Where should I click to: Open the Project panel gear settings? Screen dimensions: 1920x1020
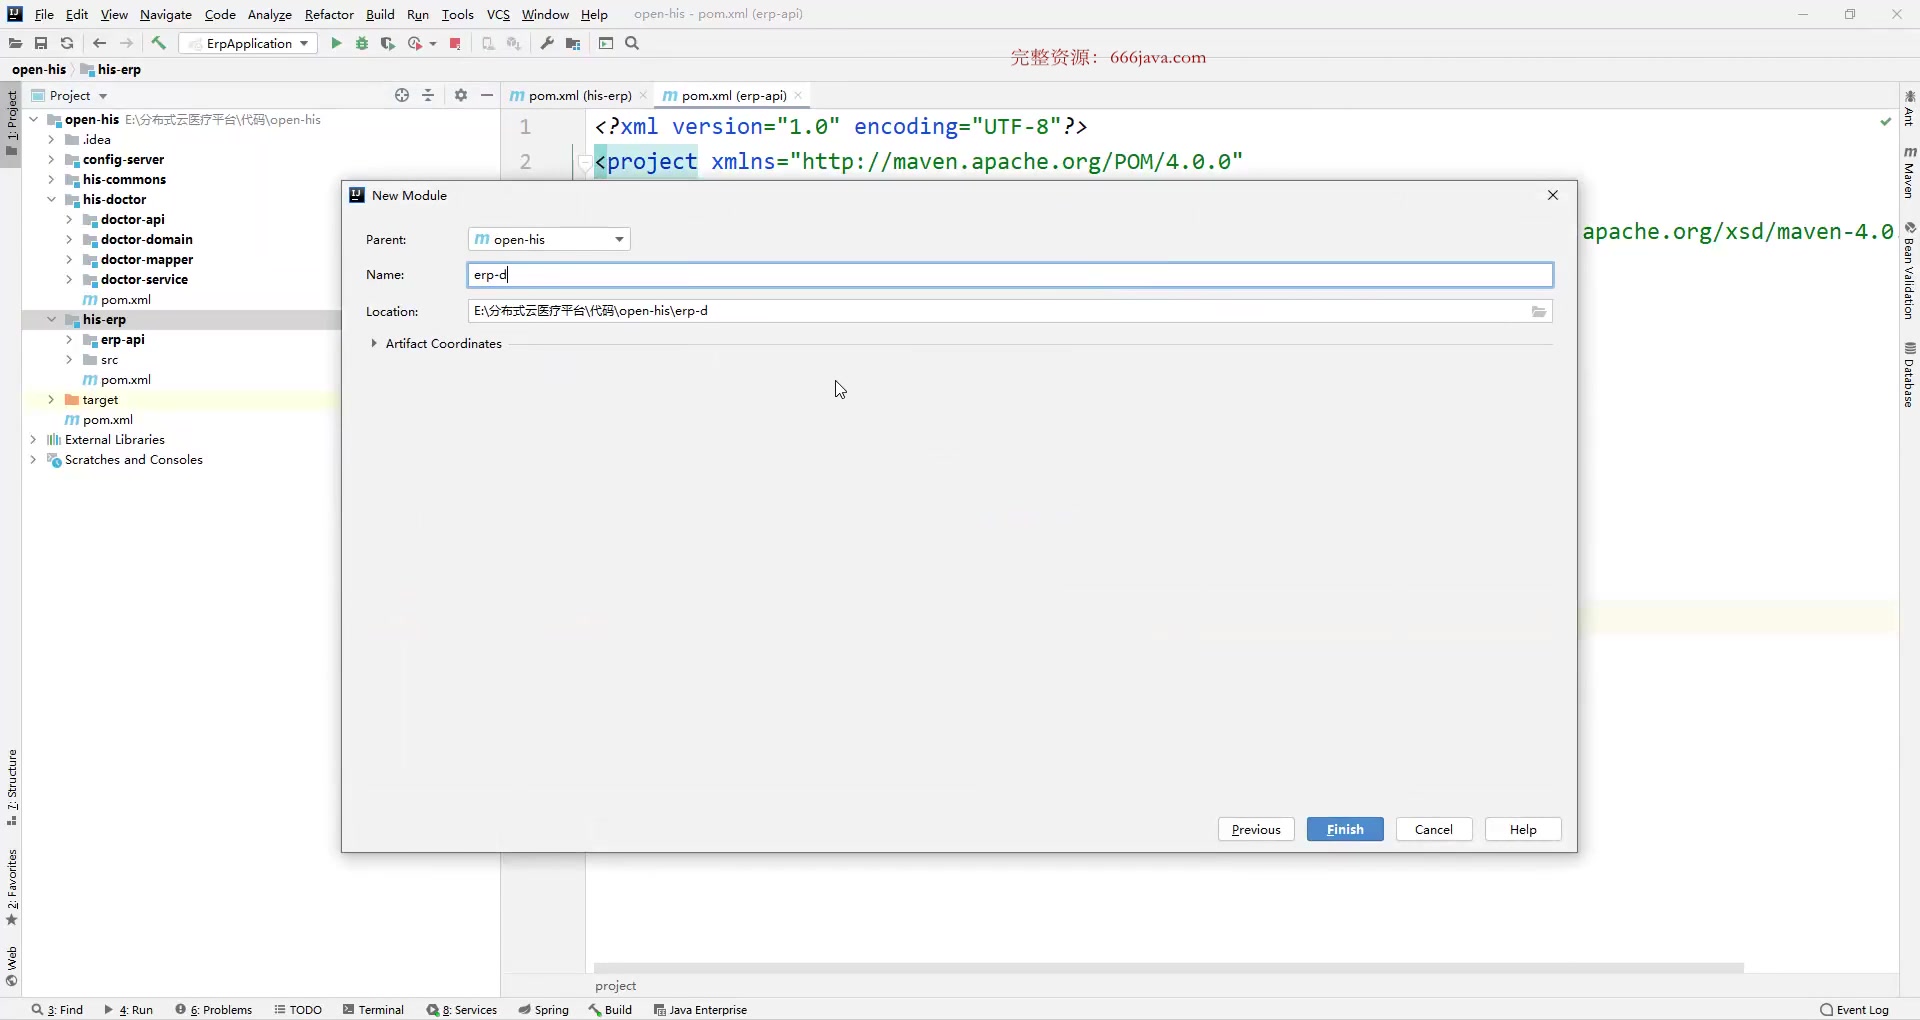[461, 95]
